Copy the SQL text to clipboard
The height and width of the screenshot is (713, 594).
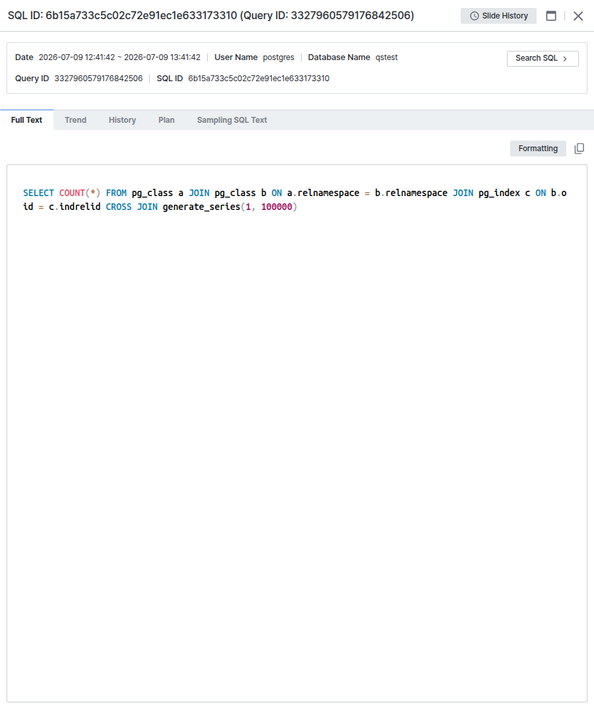click(x=579, y=148)
